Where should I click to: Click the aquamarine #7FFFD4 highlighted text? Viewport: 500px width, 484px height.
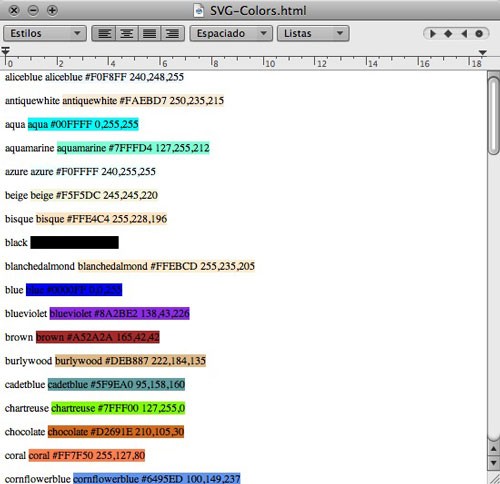click(133, 148)
